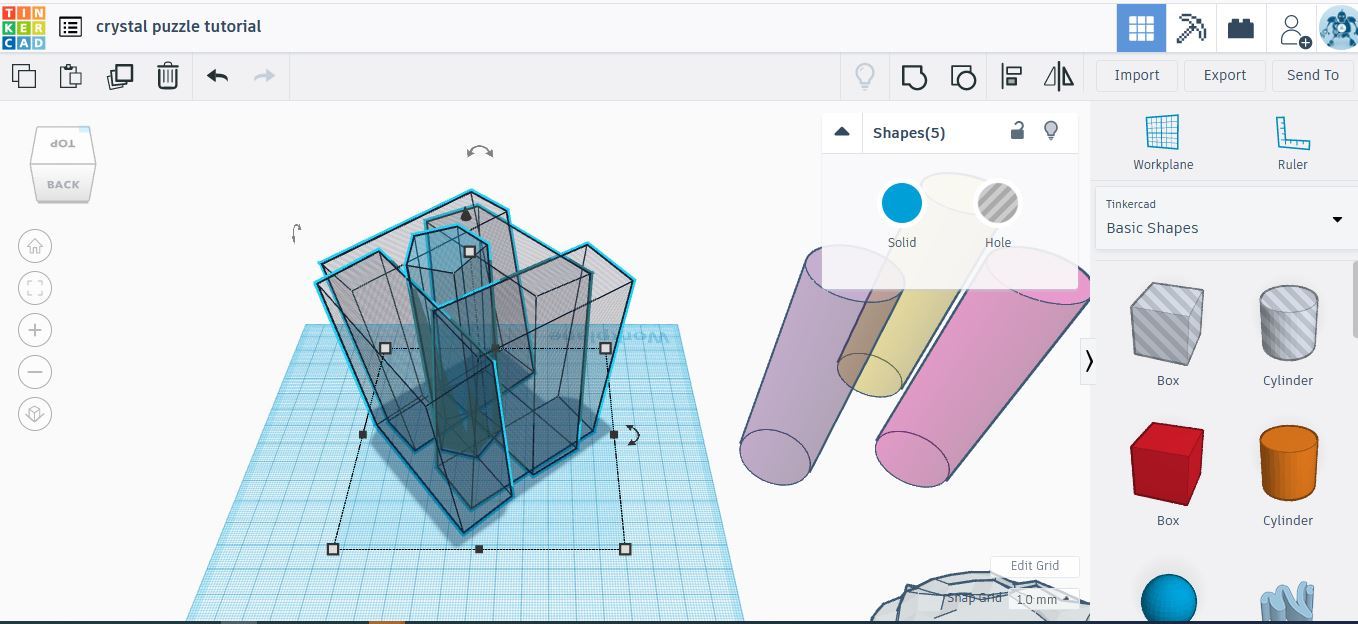Click the Ungroup shapes icon
Image resolution: width=1358 pixels, height=624 pixels.
pos(962,76)
